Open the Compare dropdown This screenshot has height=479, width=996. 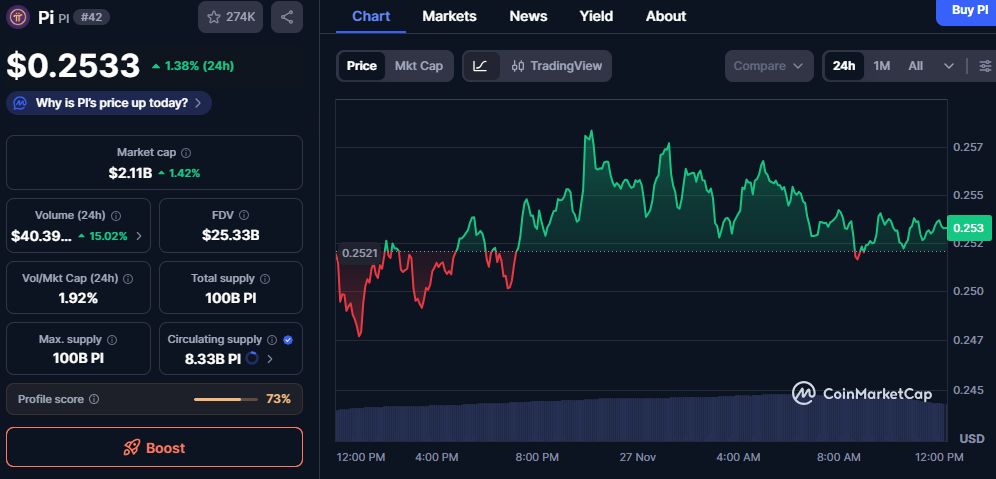pyautogui.click(x=768, y=66)
